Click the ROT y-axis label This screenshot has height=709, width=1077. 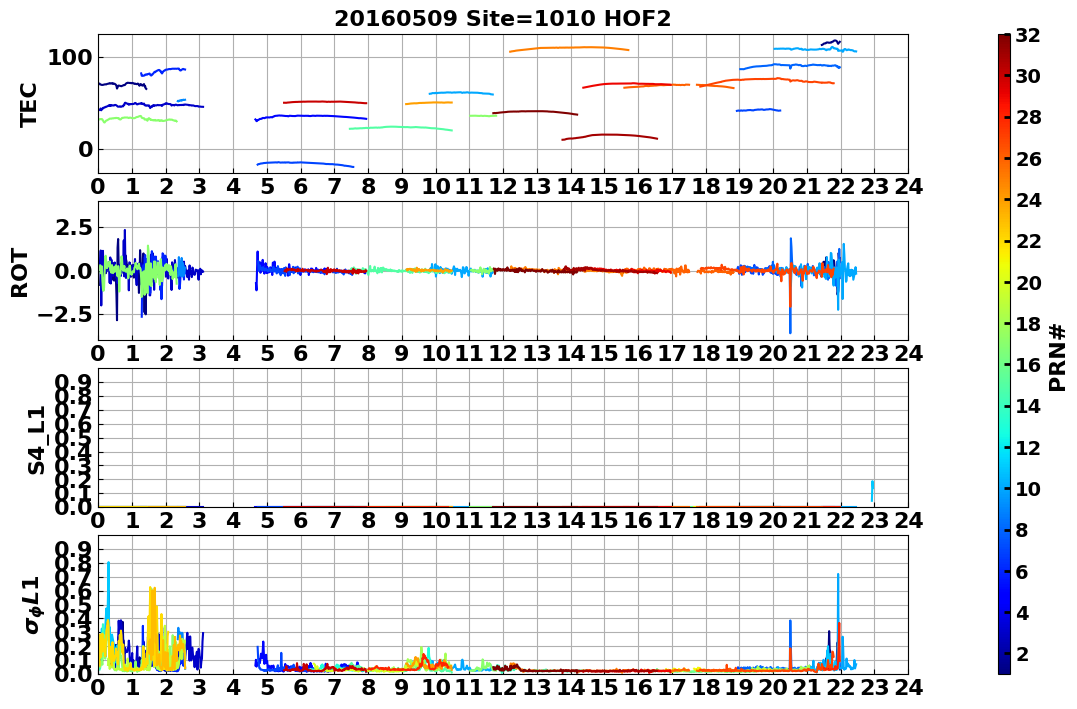tap(20, 273)
